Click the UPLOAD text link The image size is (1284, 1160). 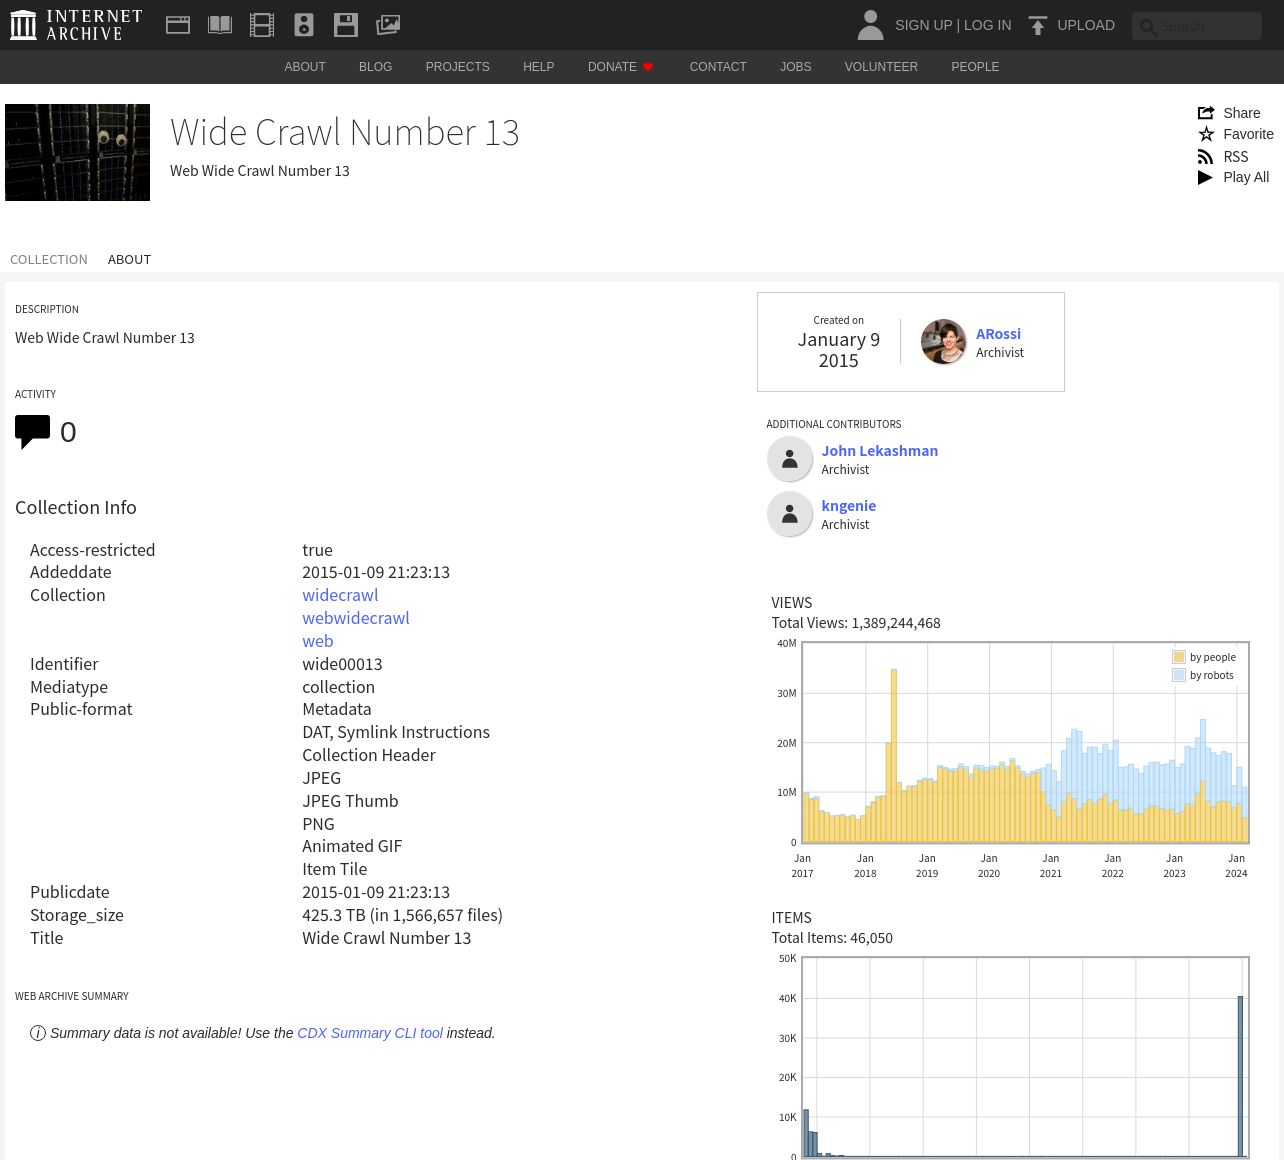(1086, 25)
